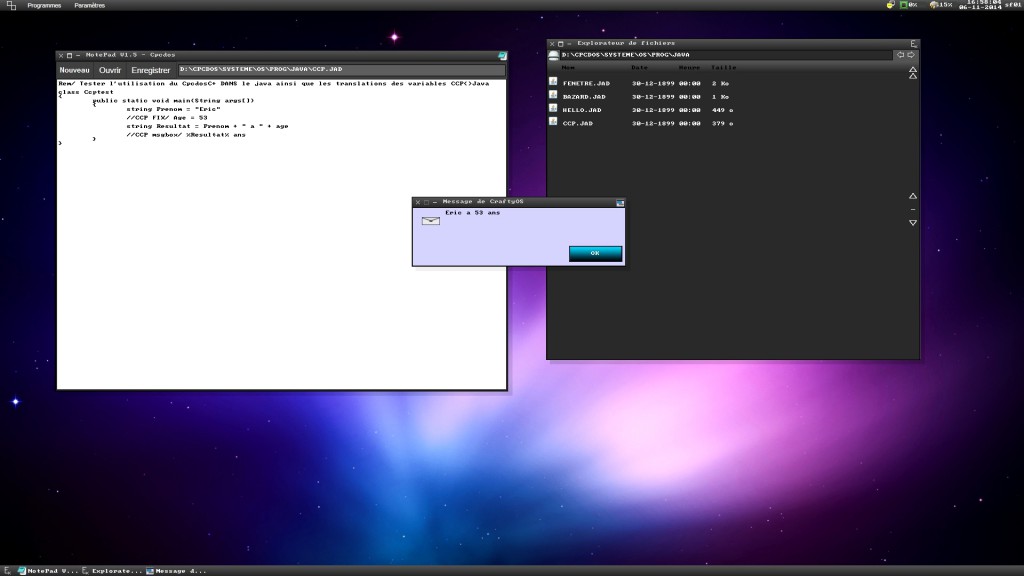
Task: Go back with the explorer left arrow
Action: pos(899,55)
